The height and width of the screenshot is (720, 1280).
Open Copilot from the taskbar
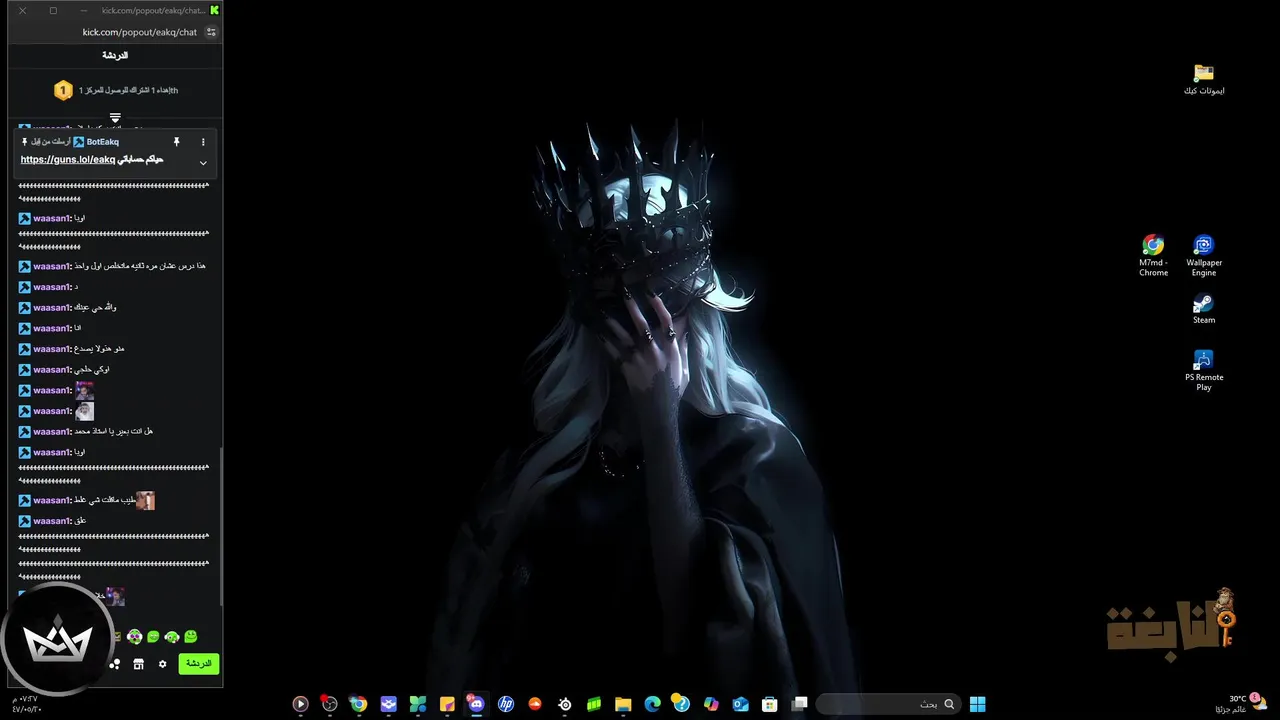click(711, 704)
